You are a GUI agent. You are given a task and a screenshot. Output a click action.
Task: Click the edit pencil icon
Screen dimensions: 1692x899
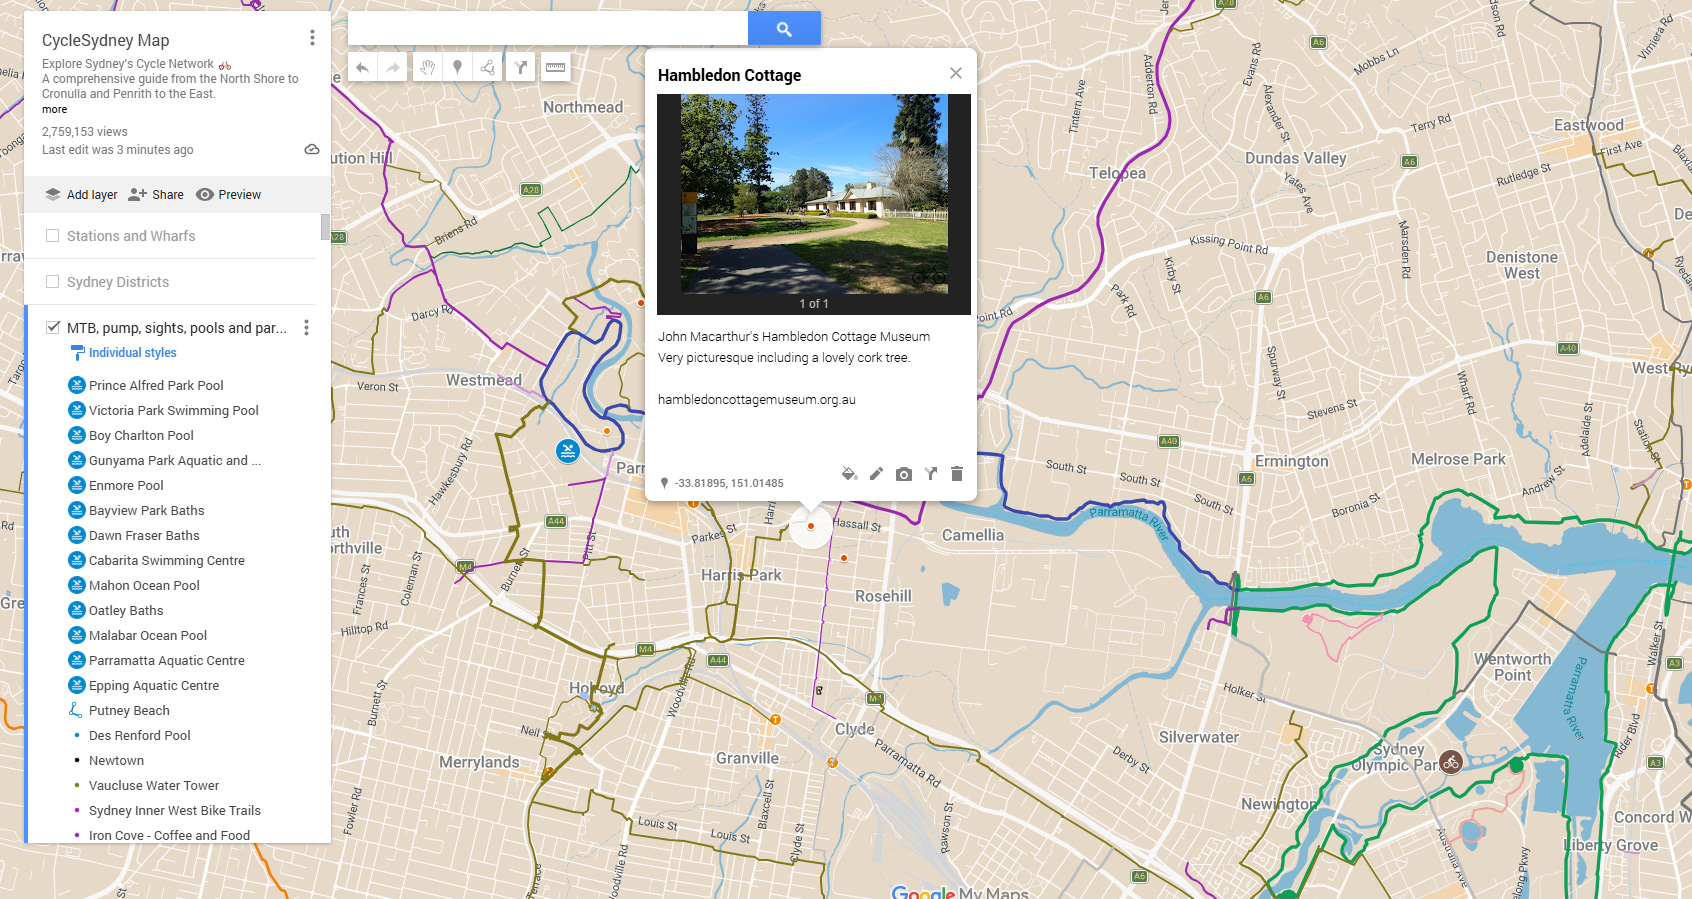(x=876, y=474)
